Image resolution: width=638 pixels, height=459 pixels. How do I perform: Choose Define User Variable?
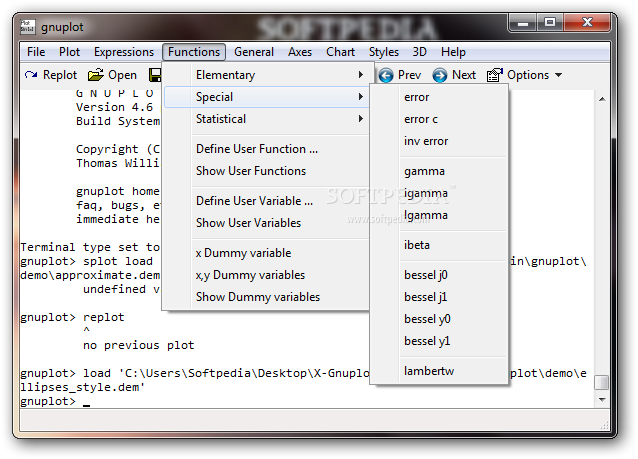pyautogui.click(x=267, y=201)
